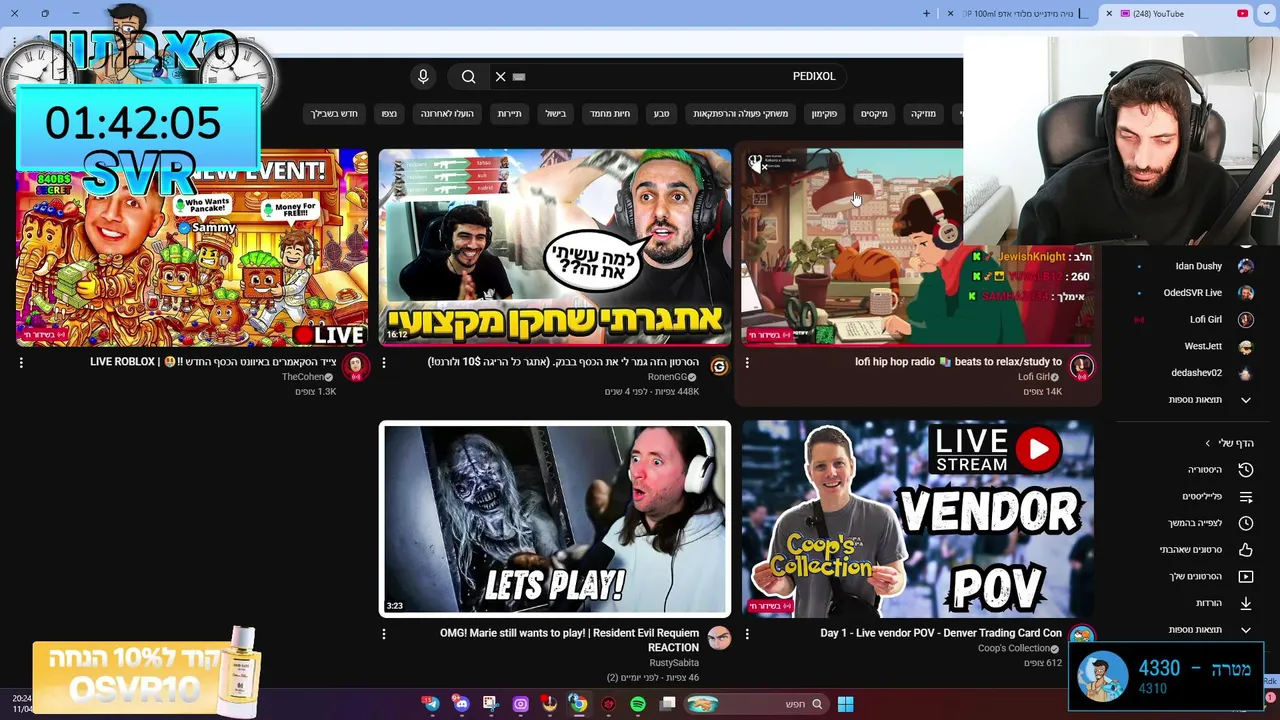Image resolution: width=1280 pixels, height=720 pixels.
Task: Select the משחקי פעולה והרפתקאות chip
Action: click(x=740, y=114)
